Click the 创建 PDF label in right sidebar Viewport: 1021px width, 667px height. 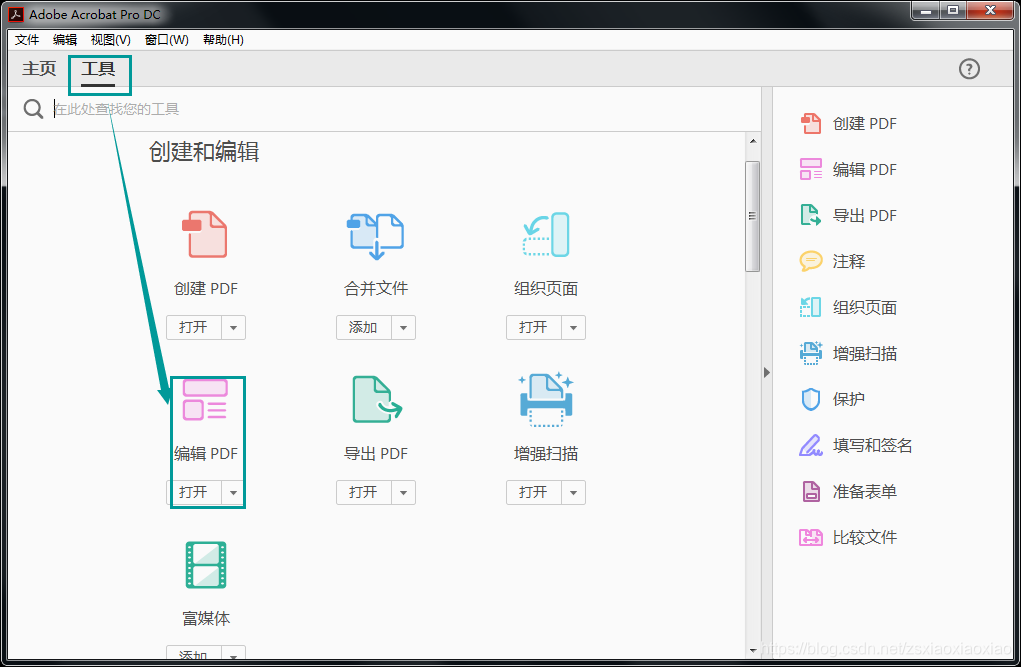(865, 124)
